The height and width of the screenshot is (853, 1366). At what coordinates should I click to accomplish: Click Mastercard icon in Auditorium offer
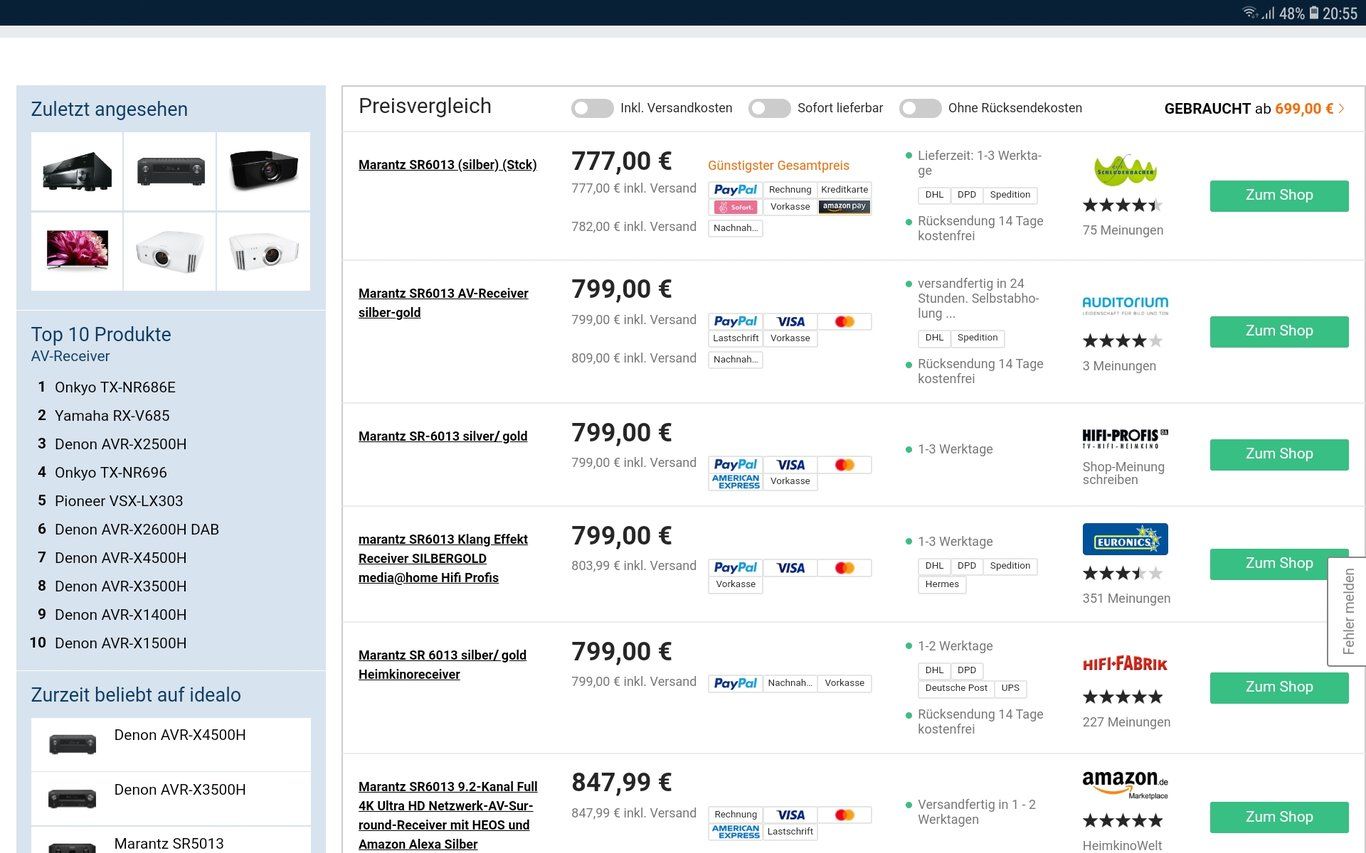(844, 322)
